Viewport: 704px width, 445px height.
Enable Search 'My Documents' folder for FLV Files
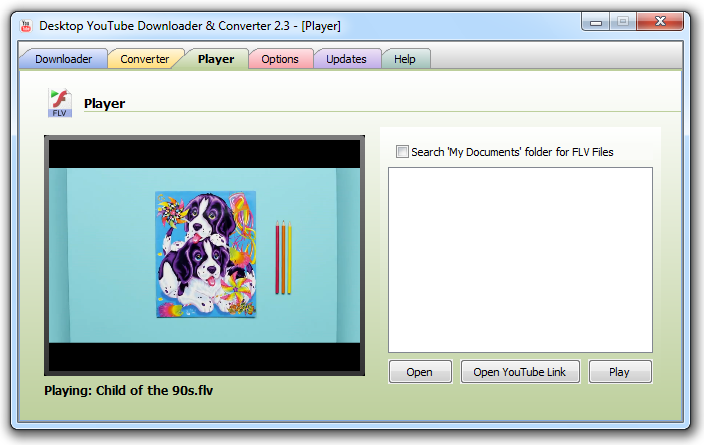point(402,152)
